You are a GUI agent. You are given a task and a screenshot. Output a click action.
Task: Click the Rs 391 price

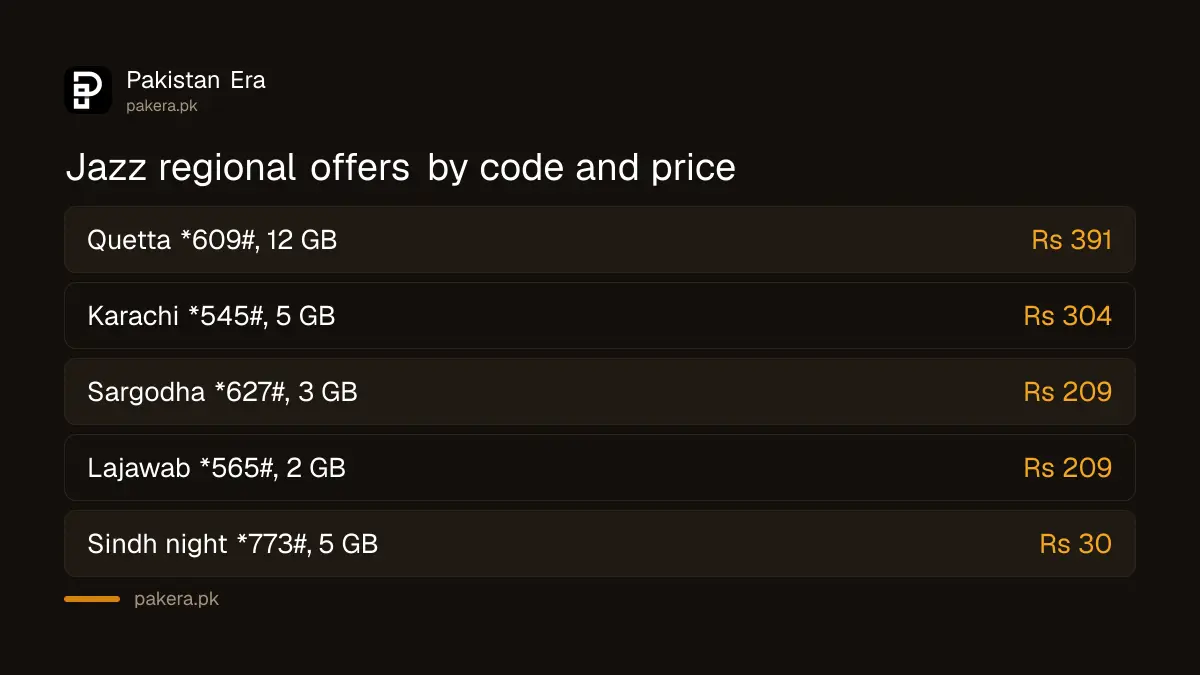pos(1072,240)
